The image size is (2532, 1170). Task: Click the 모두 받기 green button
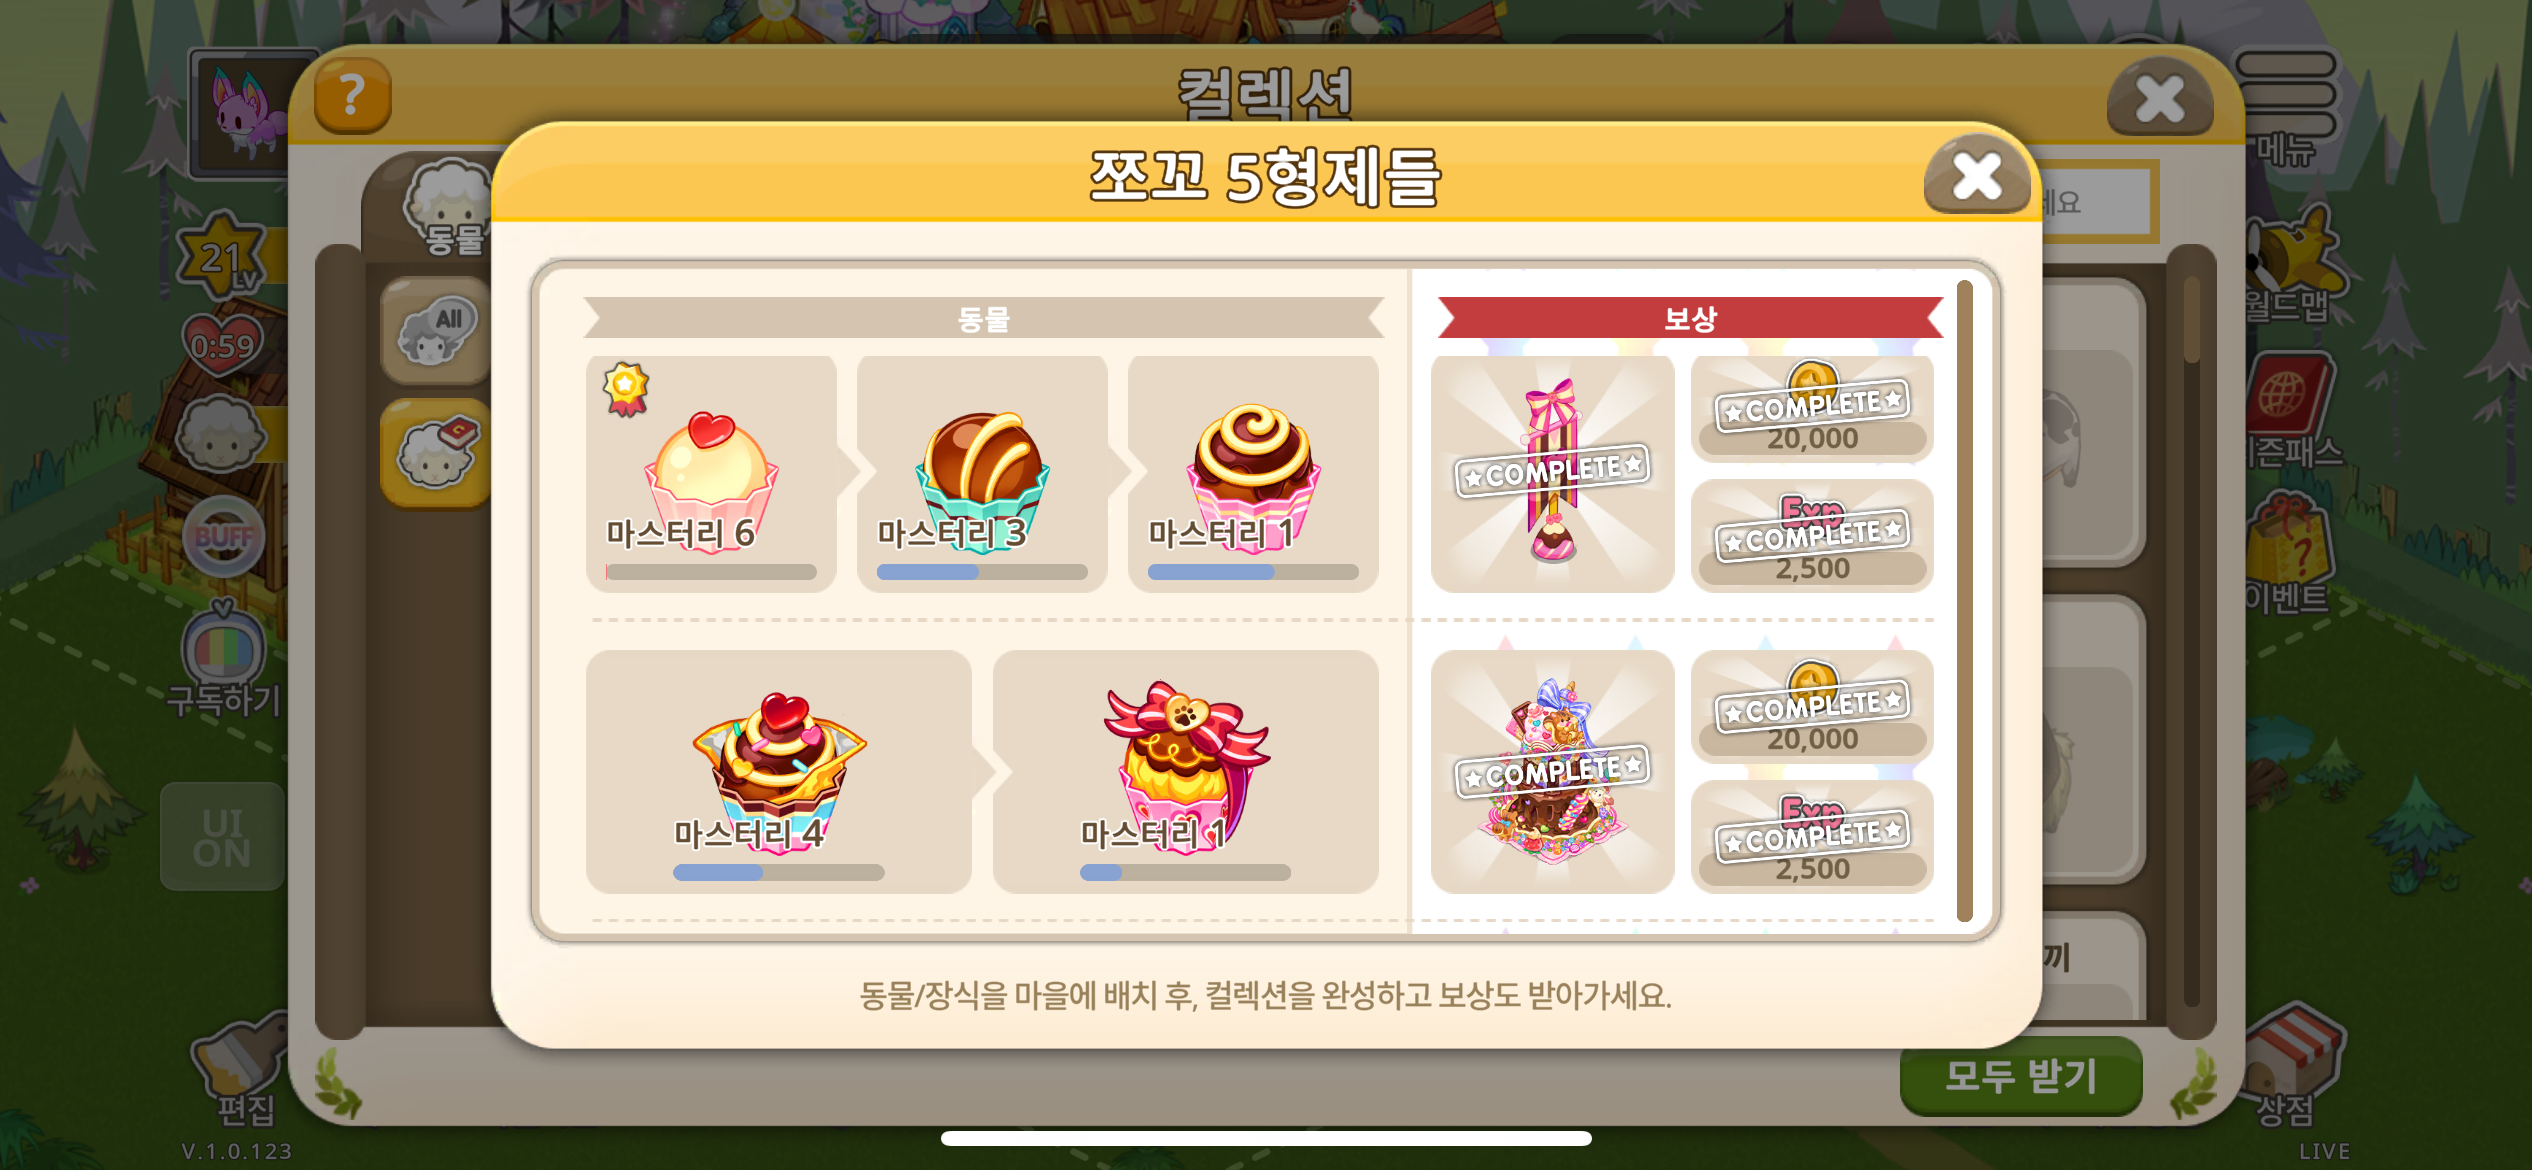coord(2020,1076)
